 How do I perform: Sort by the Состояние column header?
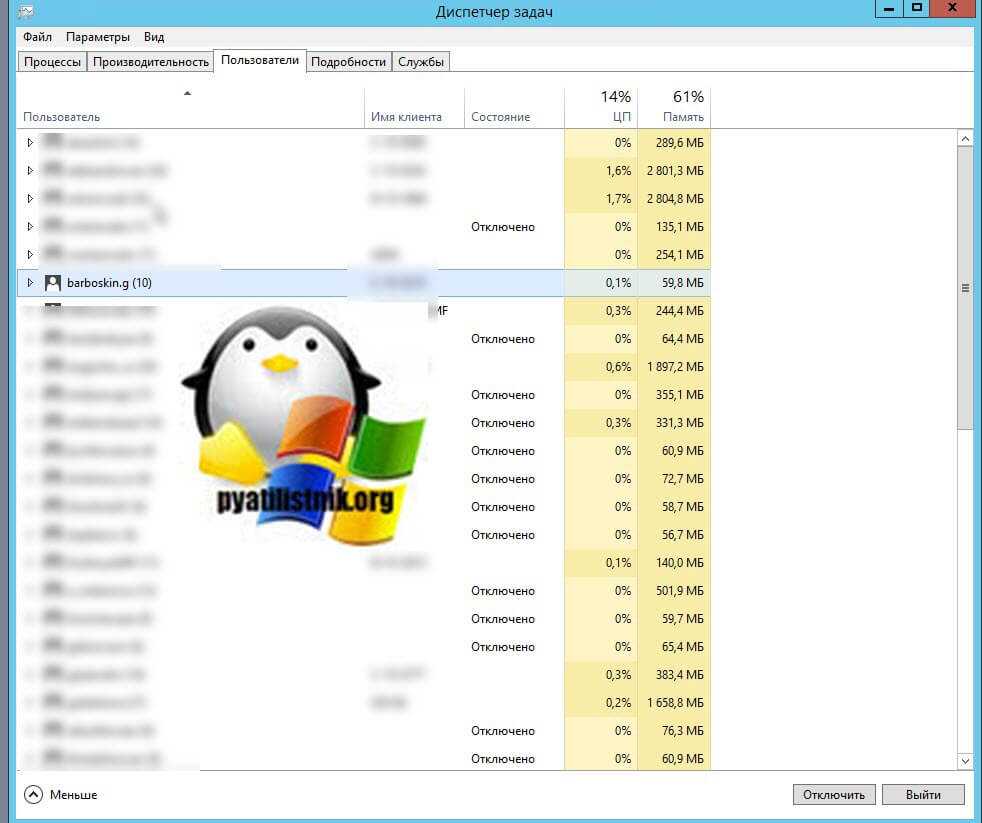pos(514,108)
